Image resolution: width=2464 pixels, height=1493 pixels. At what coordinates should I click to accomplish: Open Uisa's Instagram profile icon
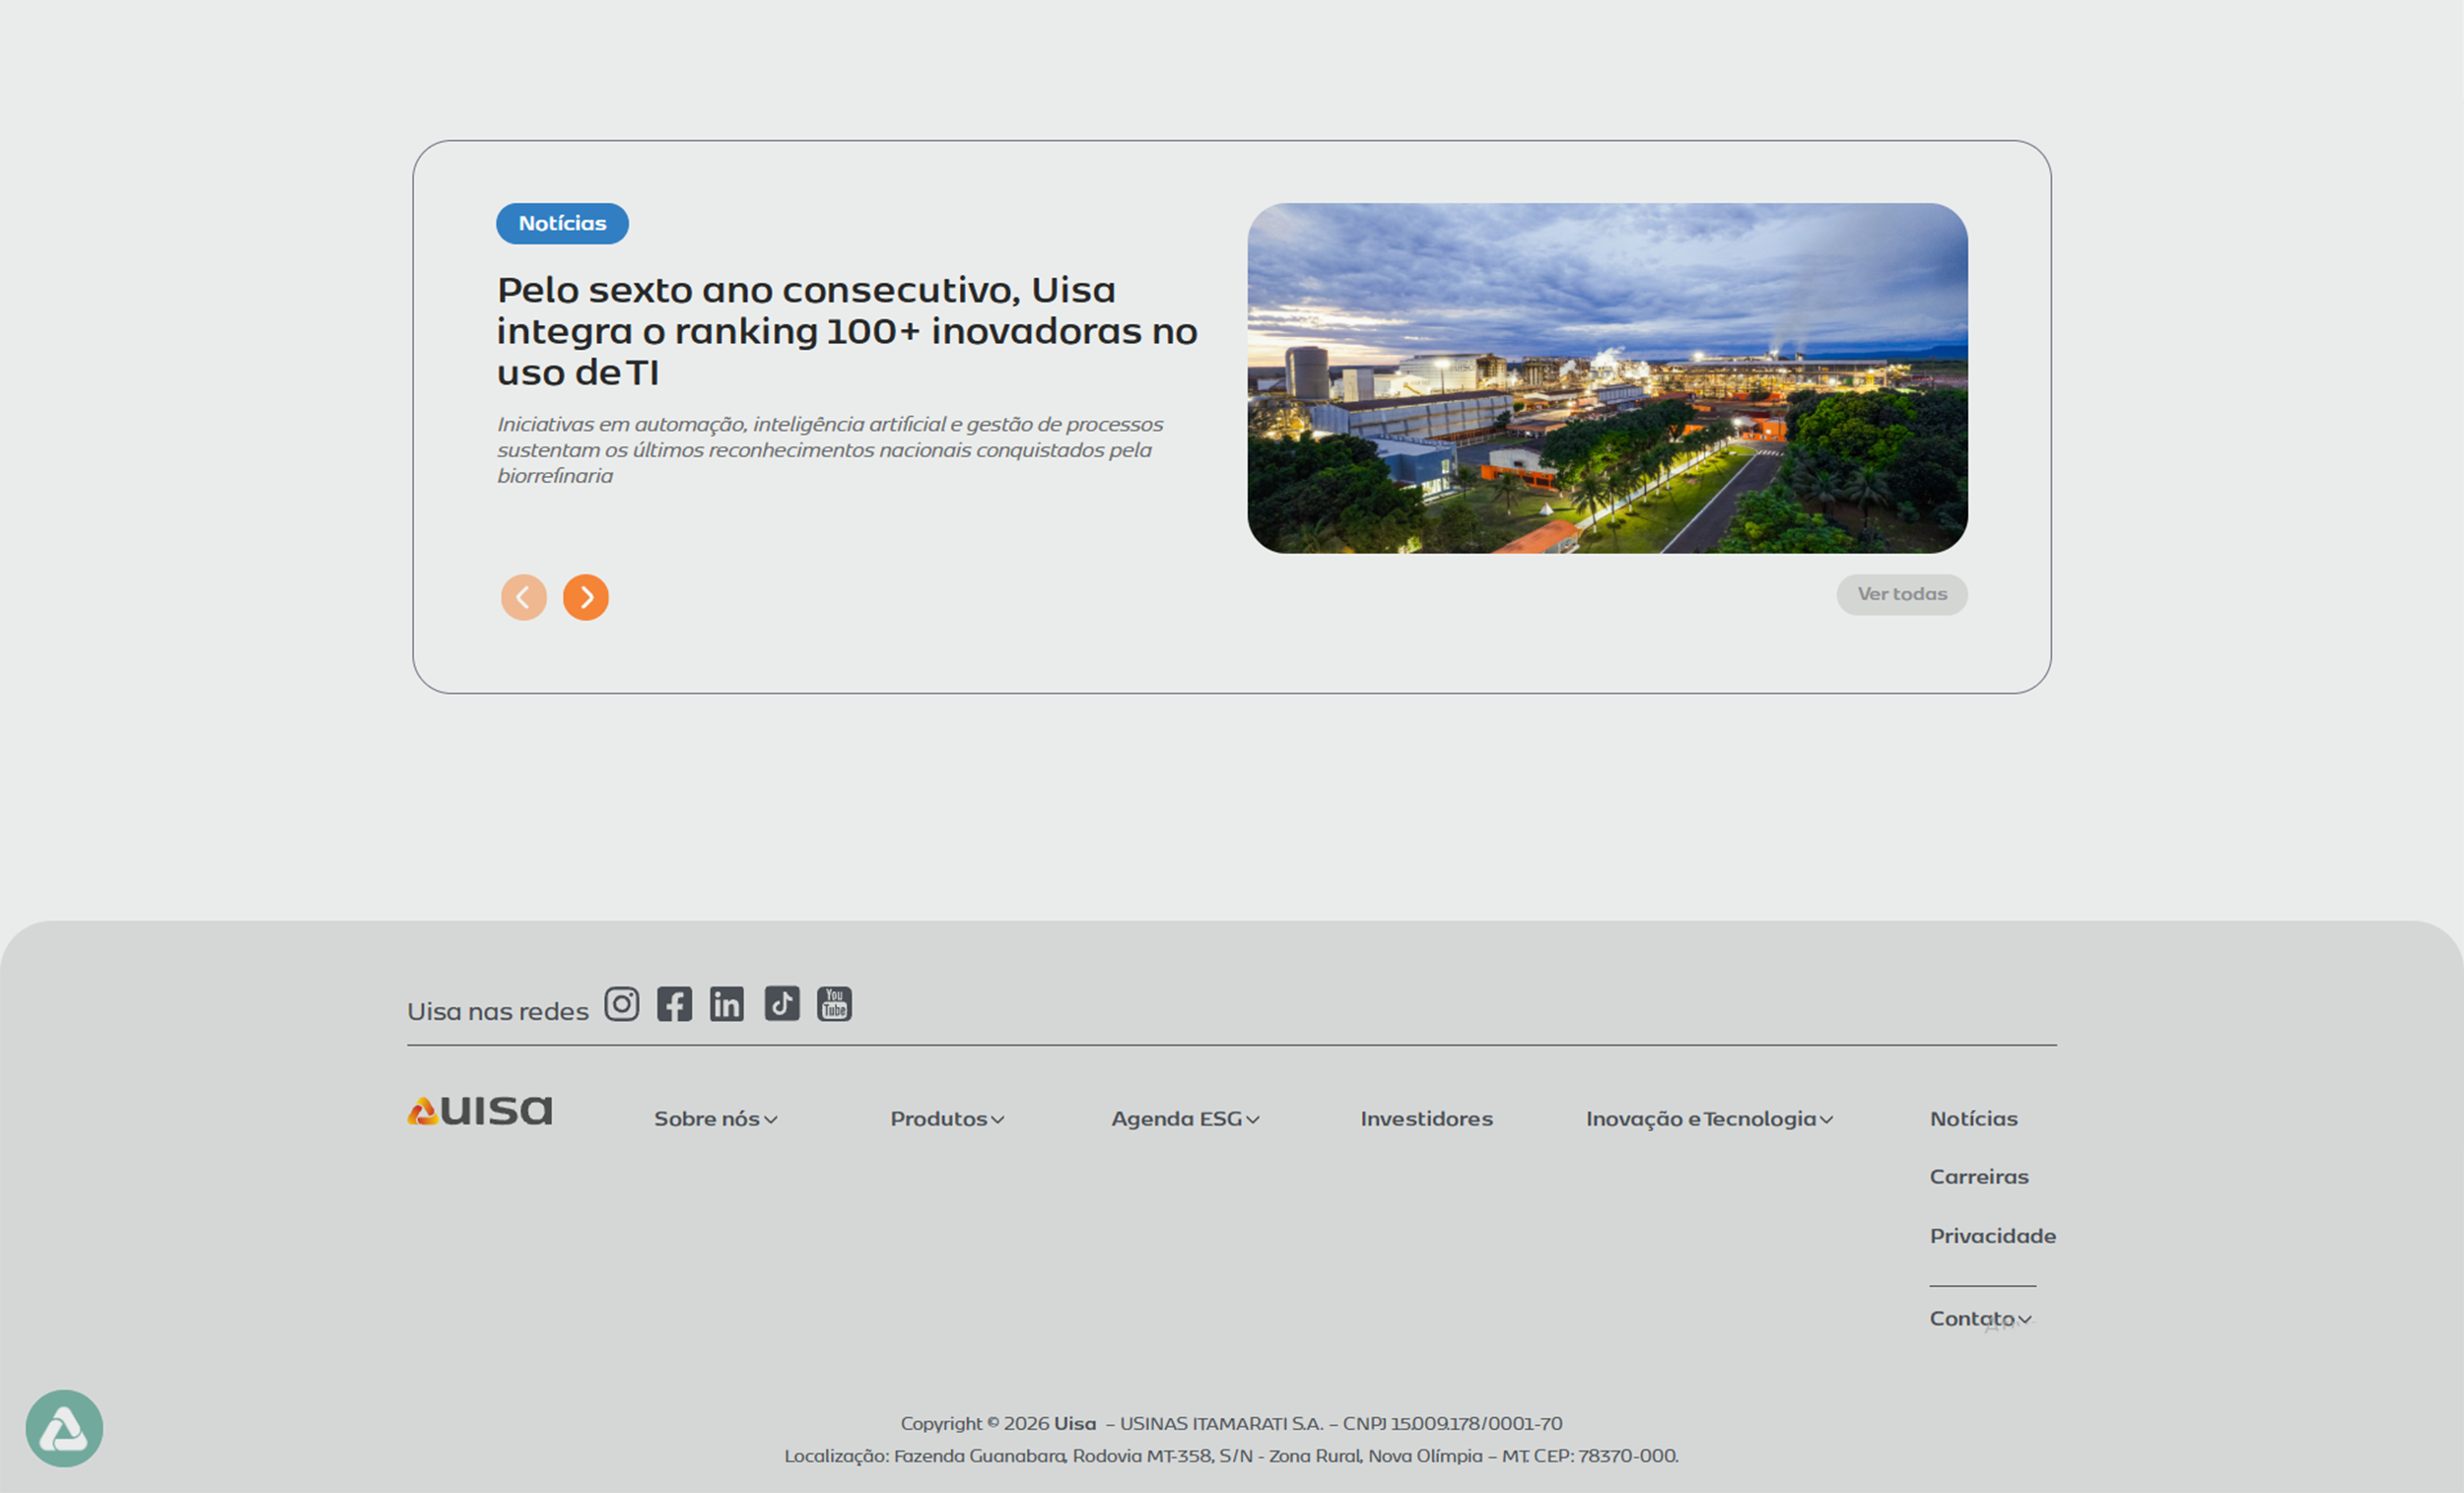621,1004
